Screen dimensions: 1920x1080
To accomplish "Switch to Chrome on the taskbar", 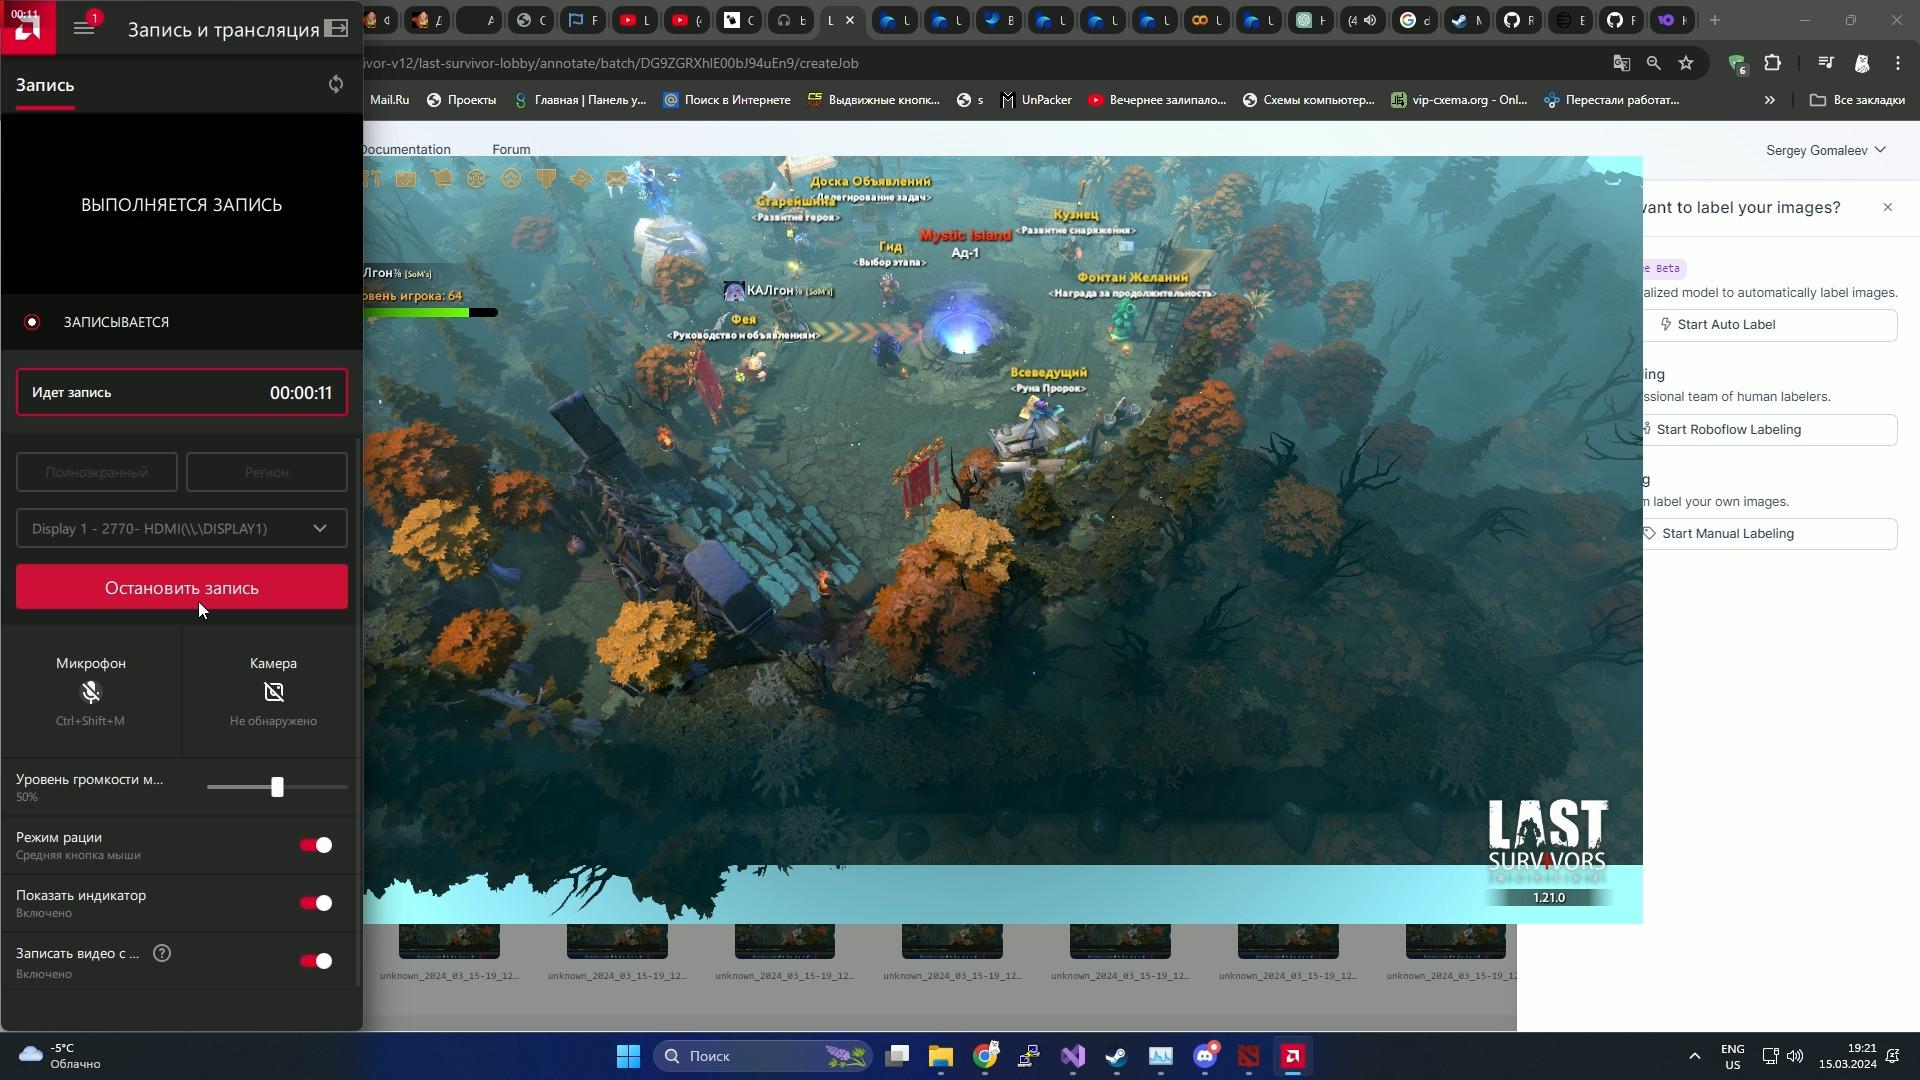I will click(x=986, y=1056).
